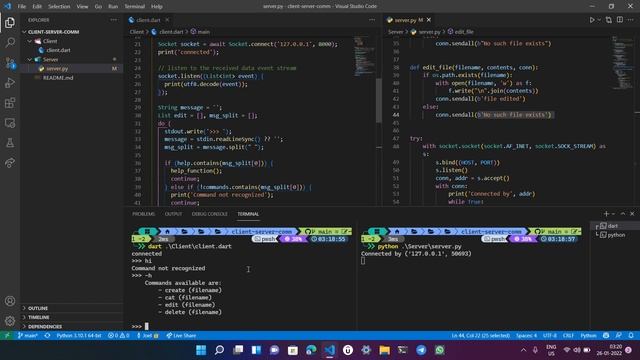Click the Synchronize Changes icon in status bar
Viewport: 640px width, 360px height.
[47, 336]
